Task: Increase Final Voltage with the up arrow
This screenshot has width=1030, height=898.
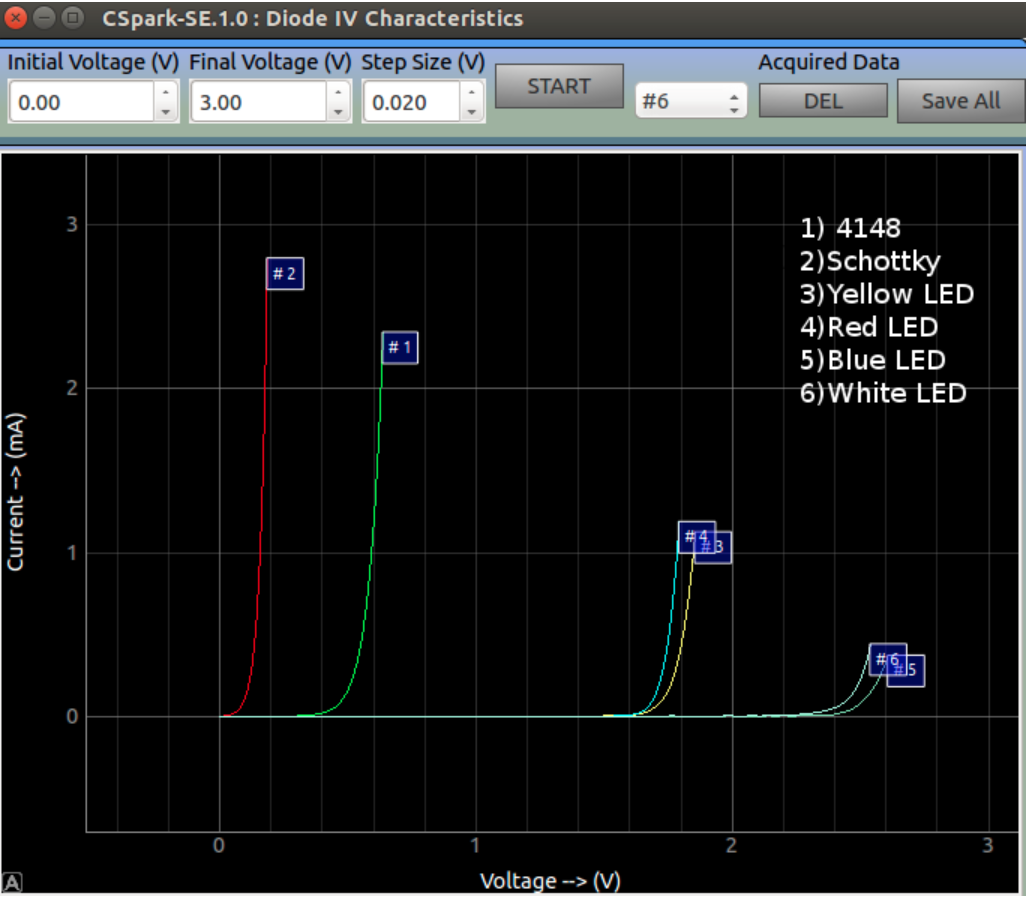Action: [x=338, y=92]
